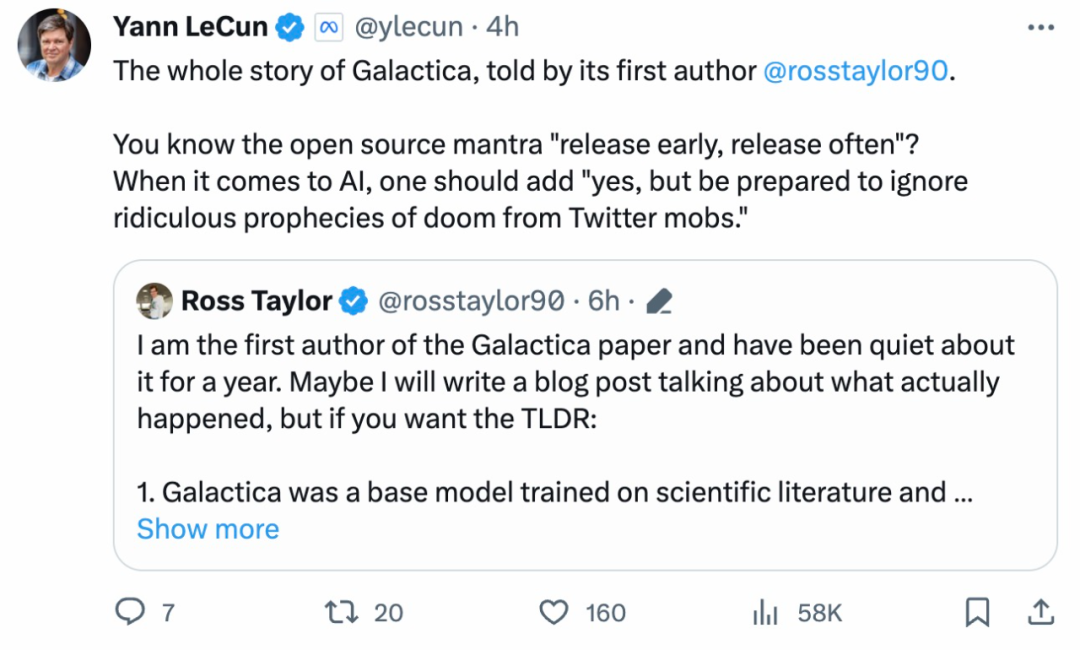Viewport: 1080px width, 650px height.
Task: Click Yann LeCun's blue verified badge
Action: (290, 28)
